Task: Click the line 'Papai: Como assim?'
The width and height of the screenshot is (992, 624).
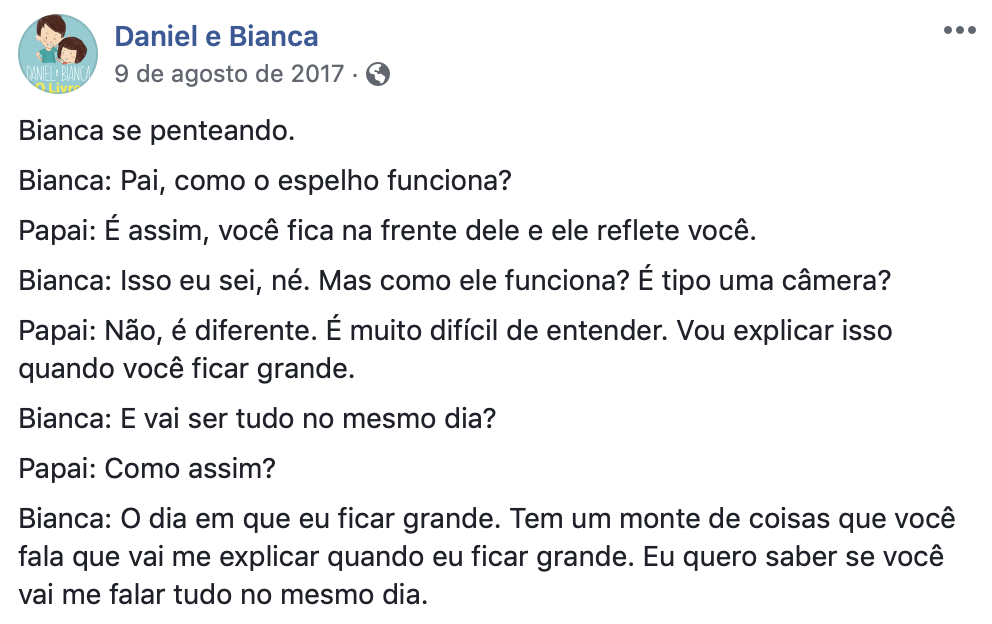Action: (x=147, y=469)
